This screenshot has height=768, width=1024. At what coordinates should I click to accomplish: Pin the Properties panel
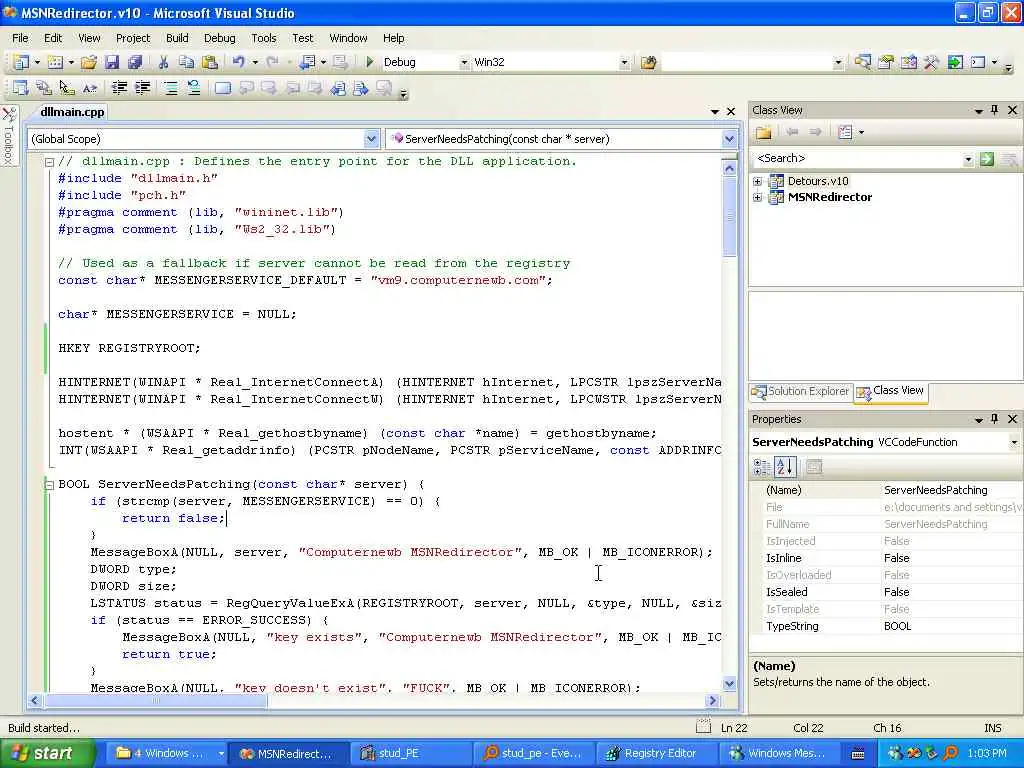pos(995,419)
